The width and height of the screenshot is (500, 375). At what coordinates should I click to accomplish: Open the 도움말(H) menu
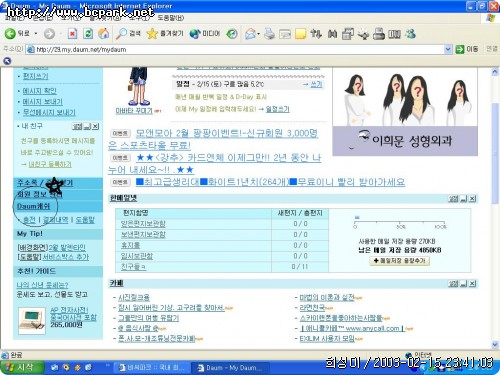coord(170,18)
